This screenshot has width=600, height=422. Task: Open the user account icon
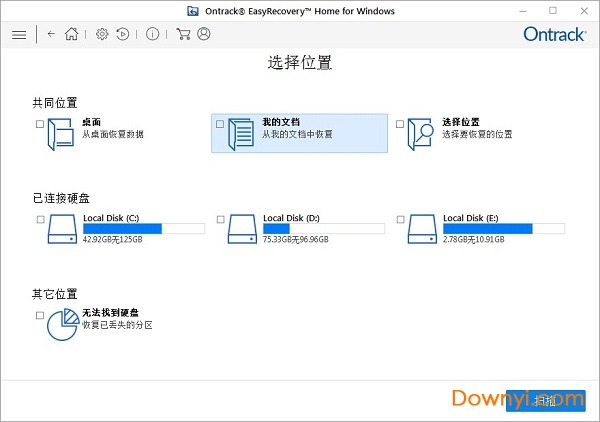204,34
